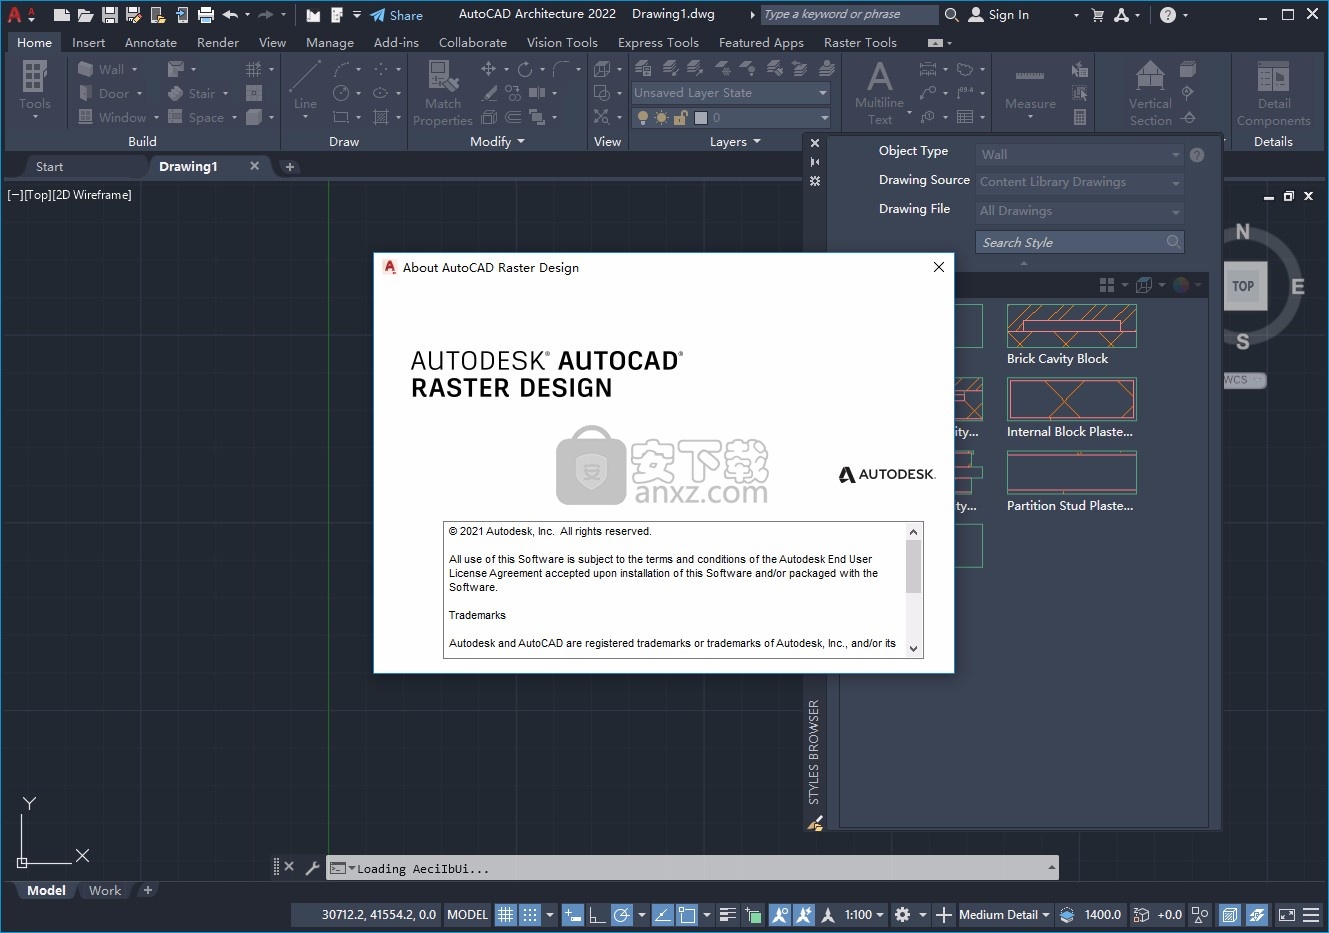Click the Plot printer icon

(x=206, y=15)
